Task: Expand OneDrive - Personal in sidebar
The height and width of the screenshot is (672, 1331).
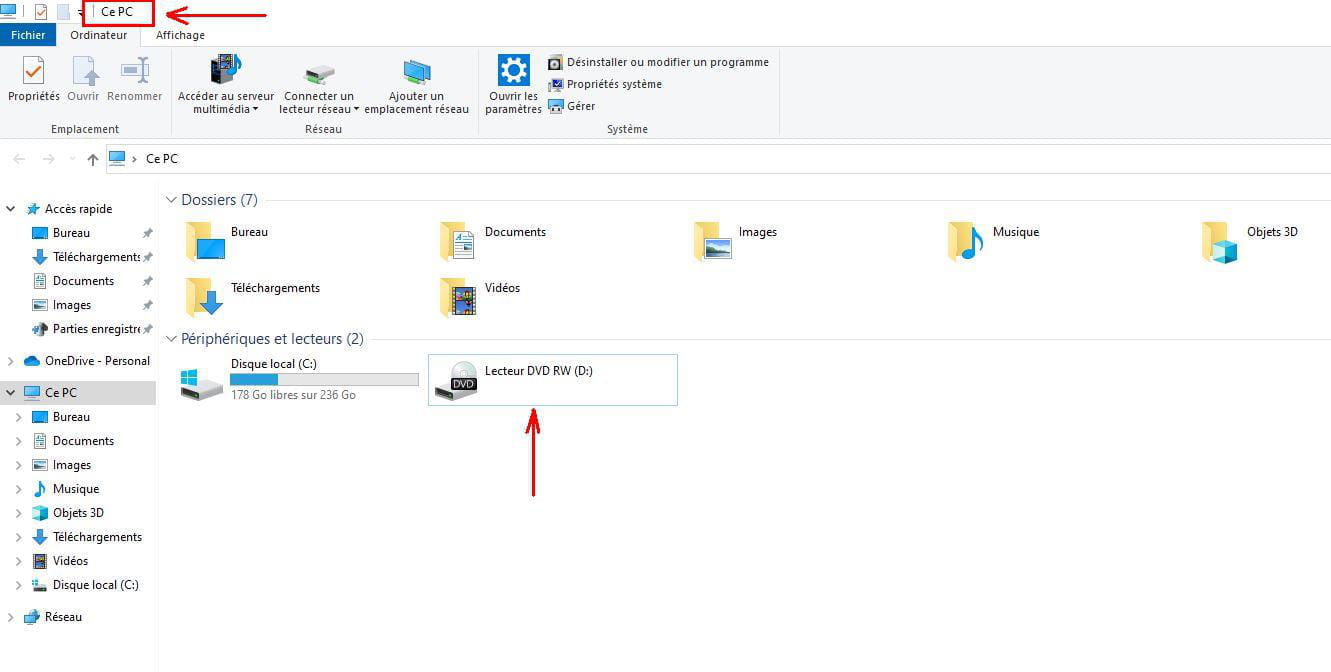Action: [11, 361]
